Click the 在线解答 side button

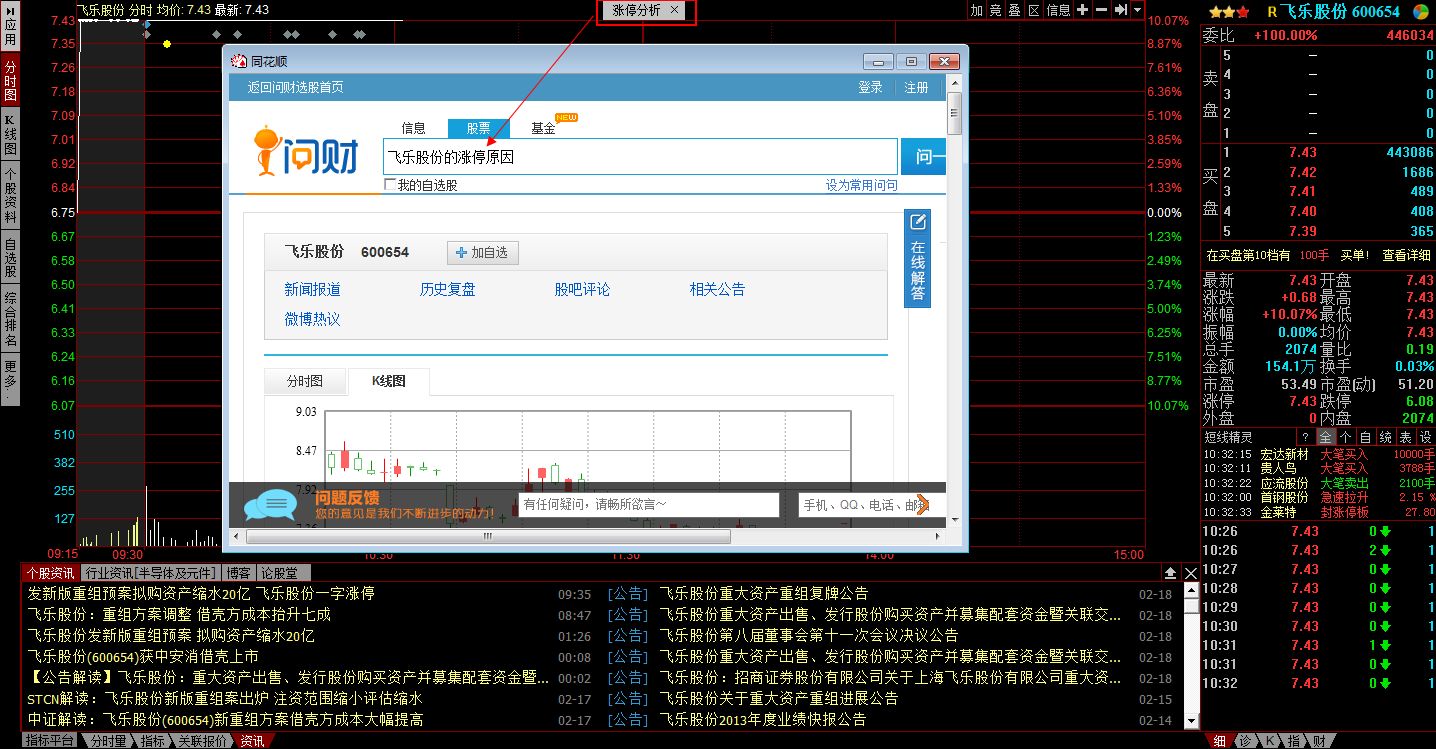pos(918,258)
